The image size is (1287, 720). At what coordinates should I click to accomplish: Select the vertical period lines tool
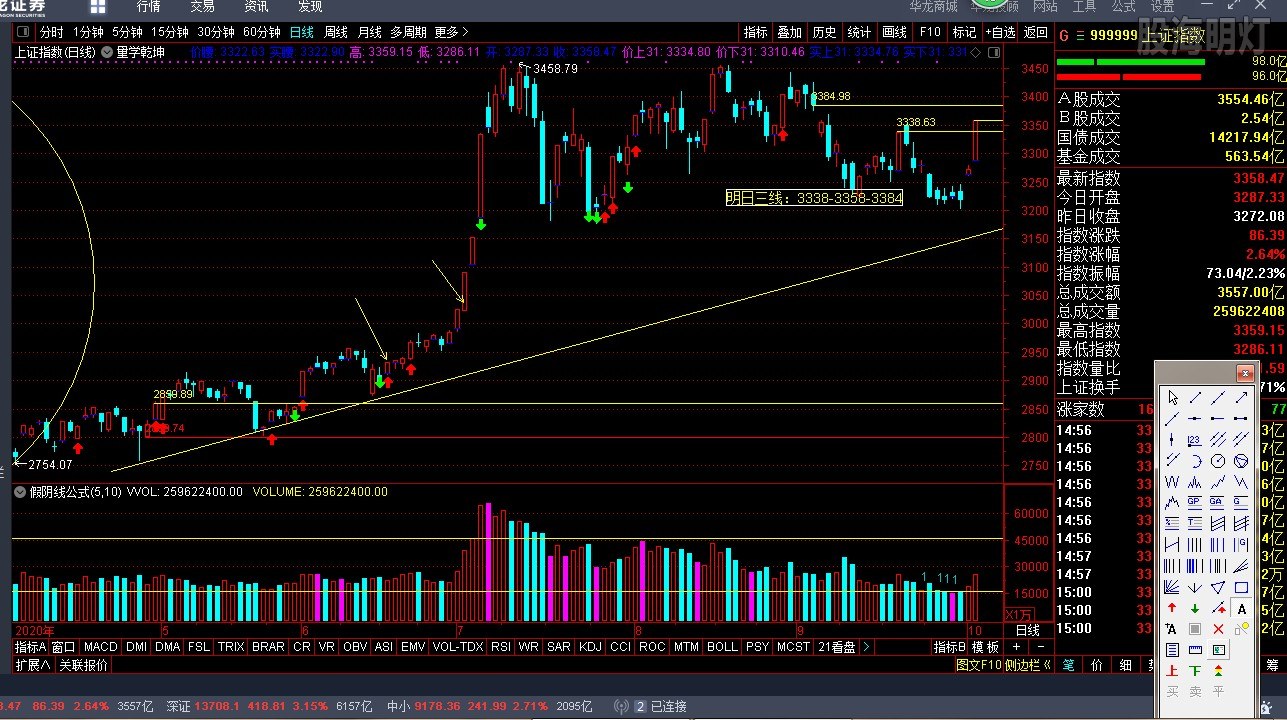[1195, 545]
